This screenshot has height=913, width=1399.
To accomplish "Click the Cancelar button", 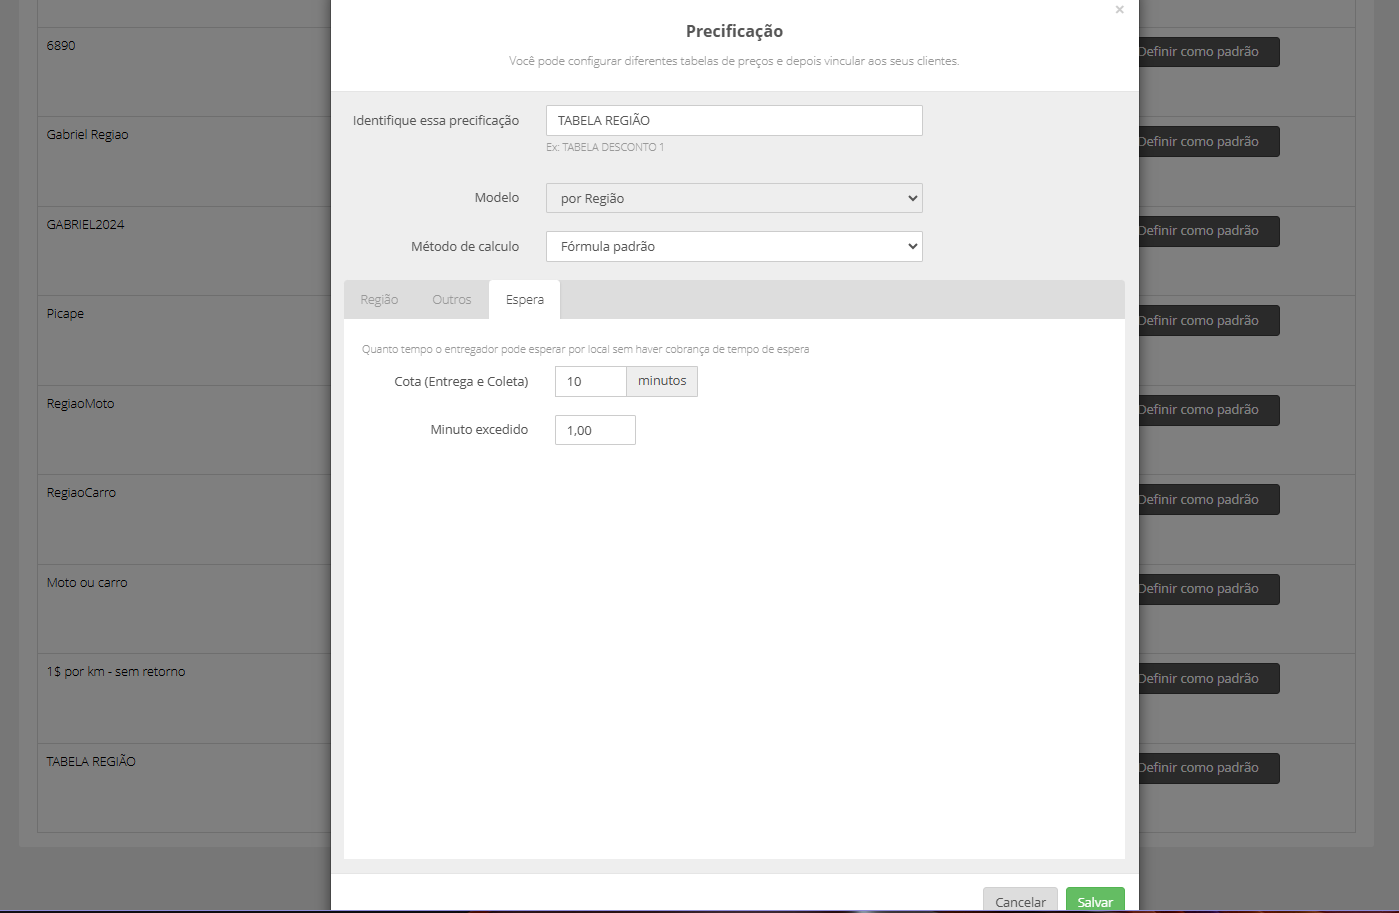I will (1020, 900).
